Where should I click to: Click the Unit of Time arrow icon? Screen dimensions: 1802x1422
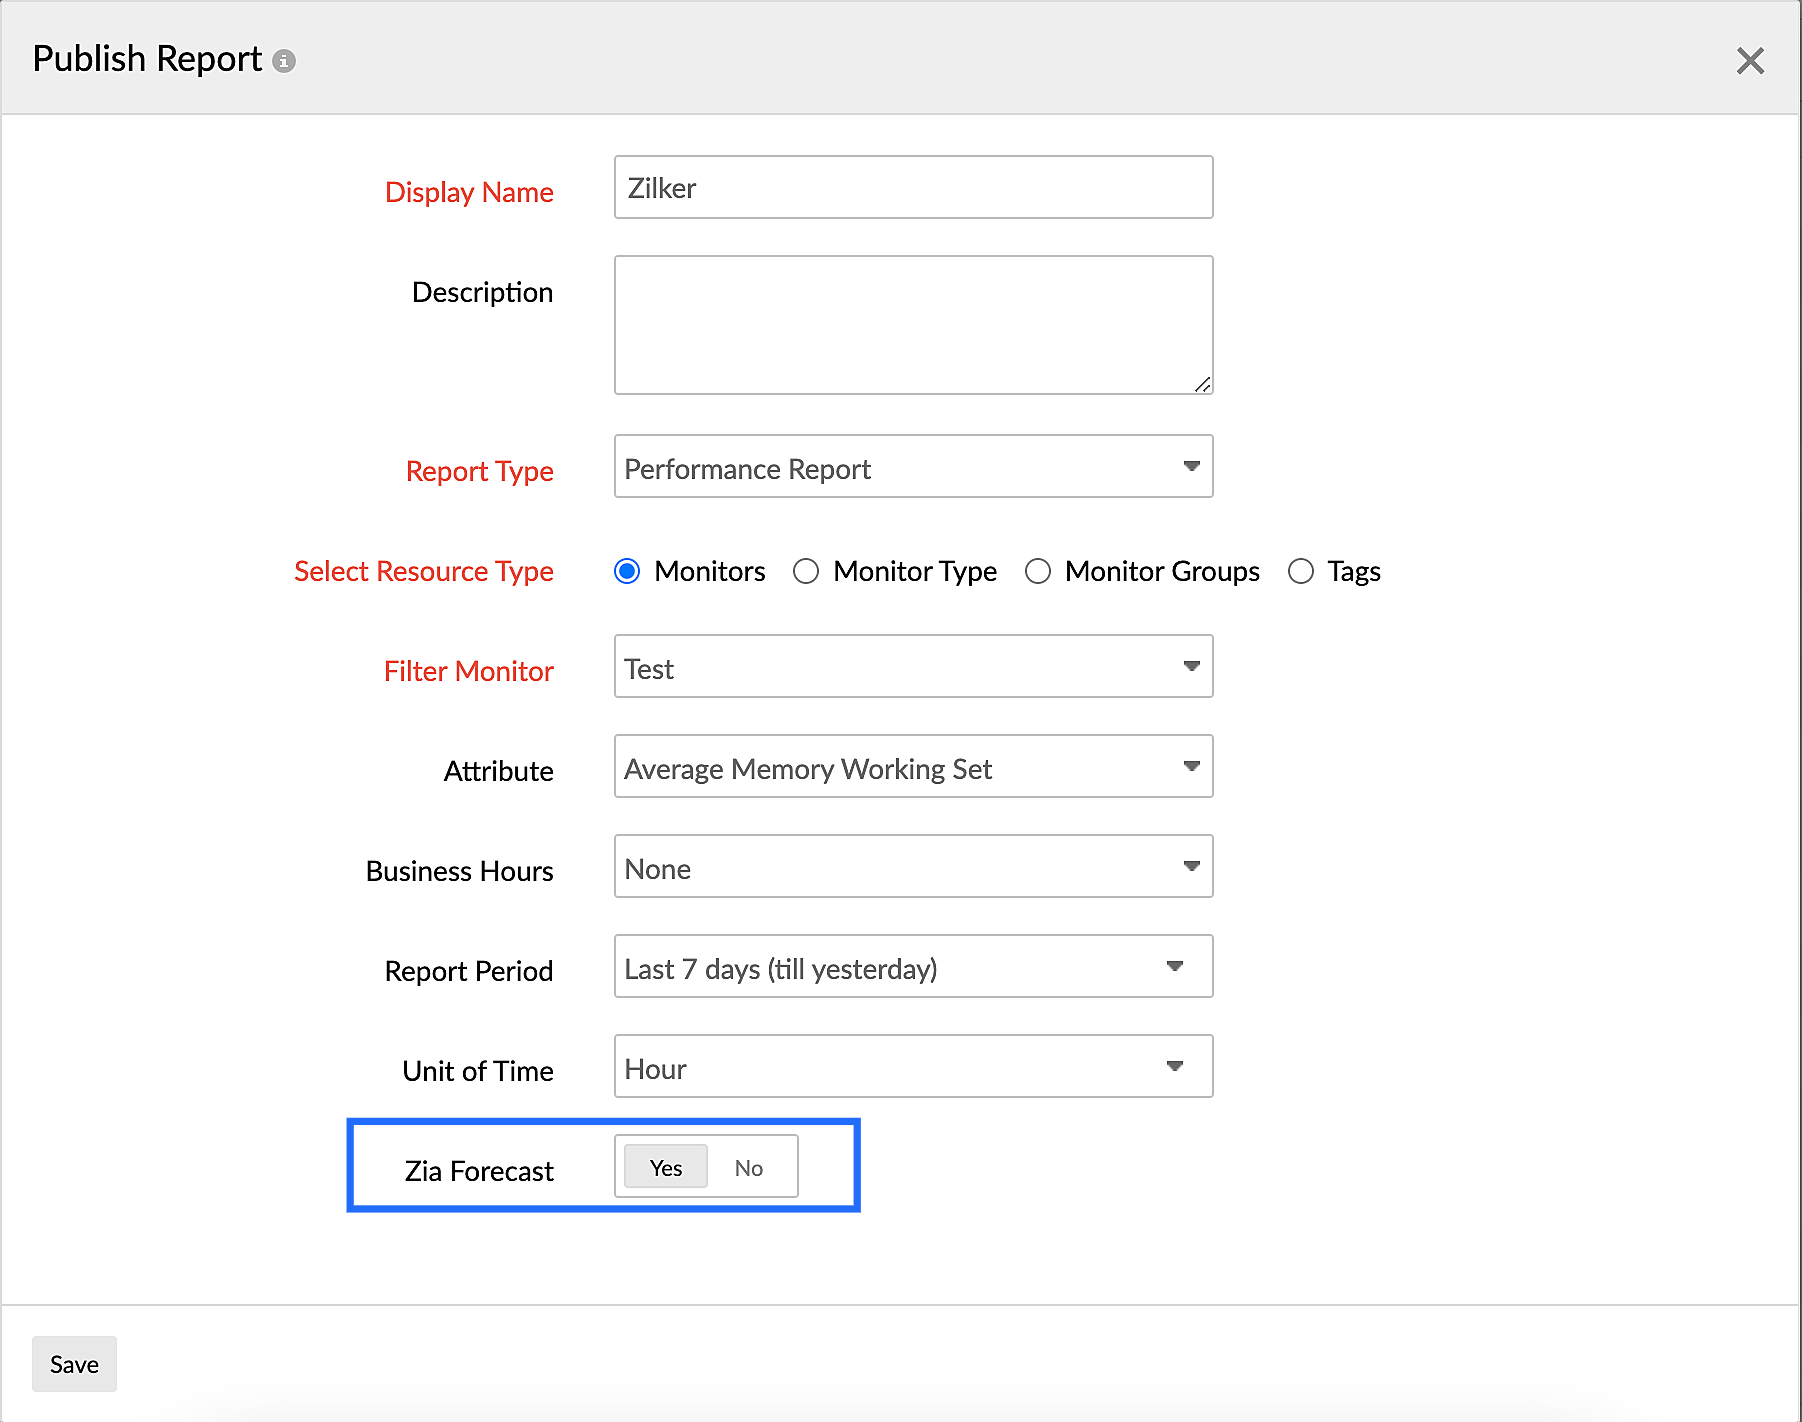[1175, 1066]
